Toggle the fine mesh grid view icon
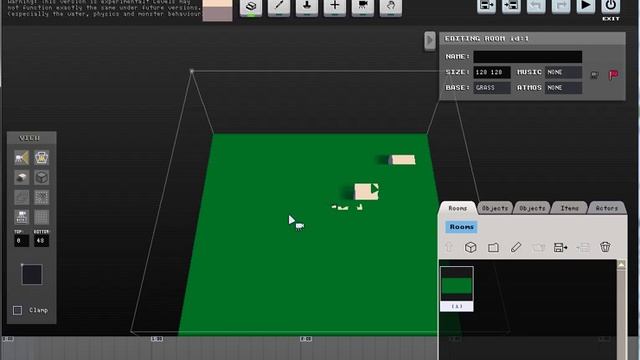640x360 pixels. (41, 217)
